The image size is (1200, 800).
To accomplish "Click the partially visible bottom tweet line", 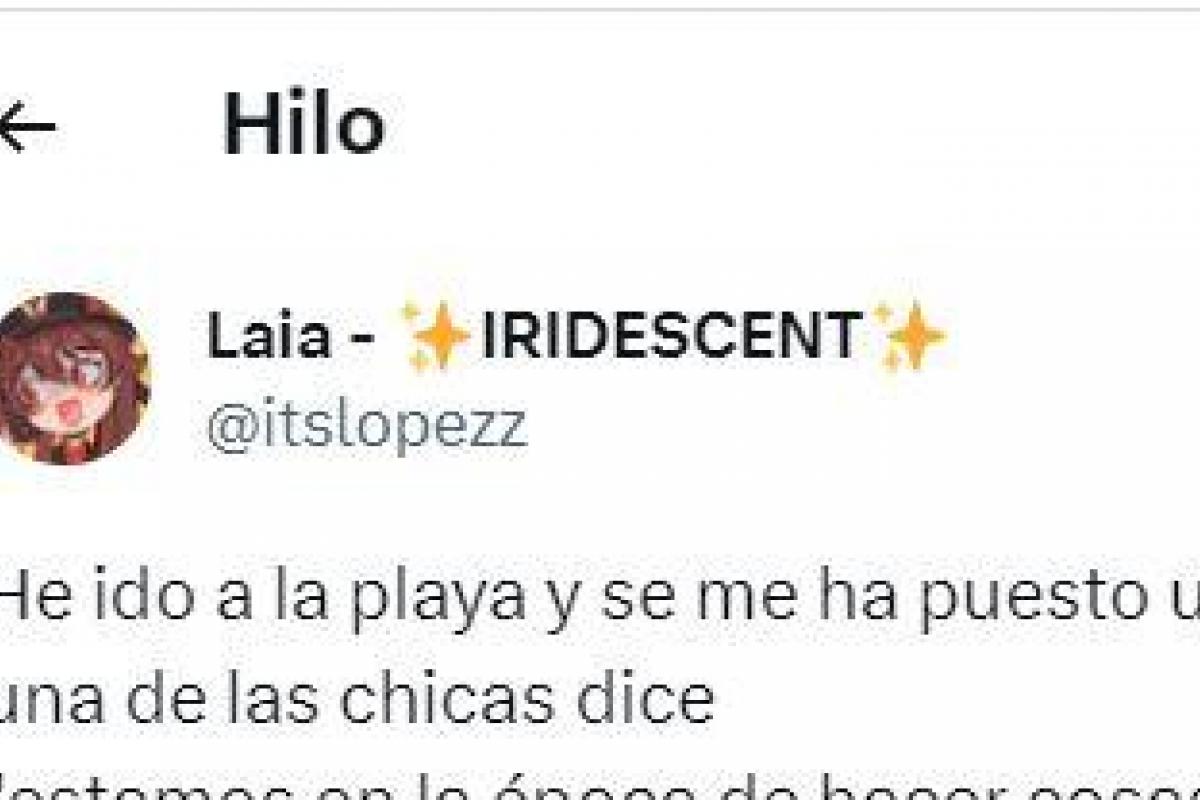I will tap(600, 785).
